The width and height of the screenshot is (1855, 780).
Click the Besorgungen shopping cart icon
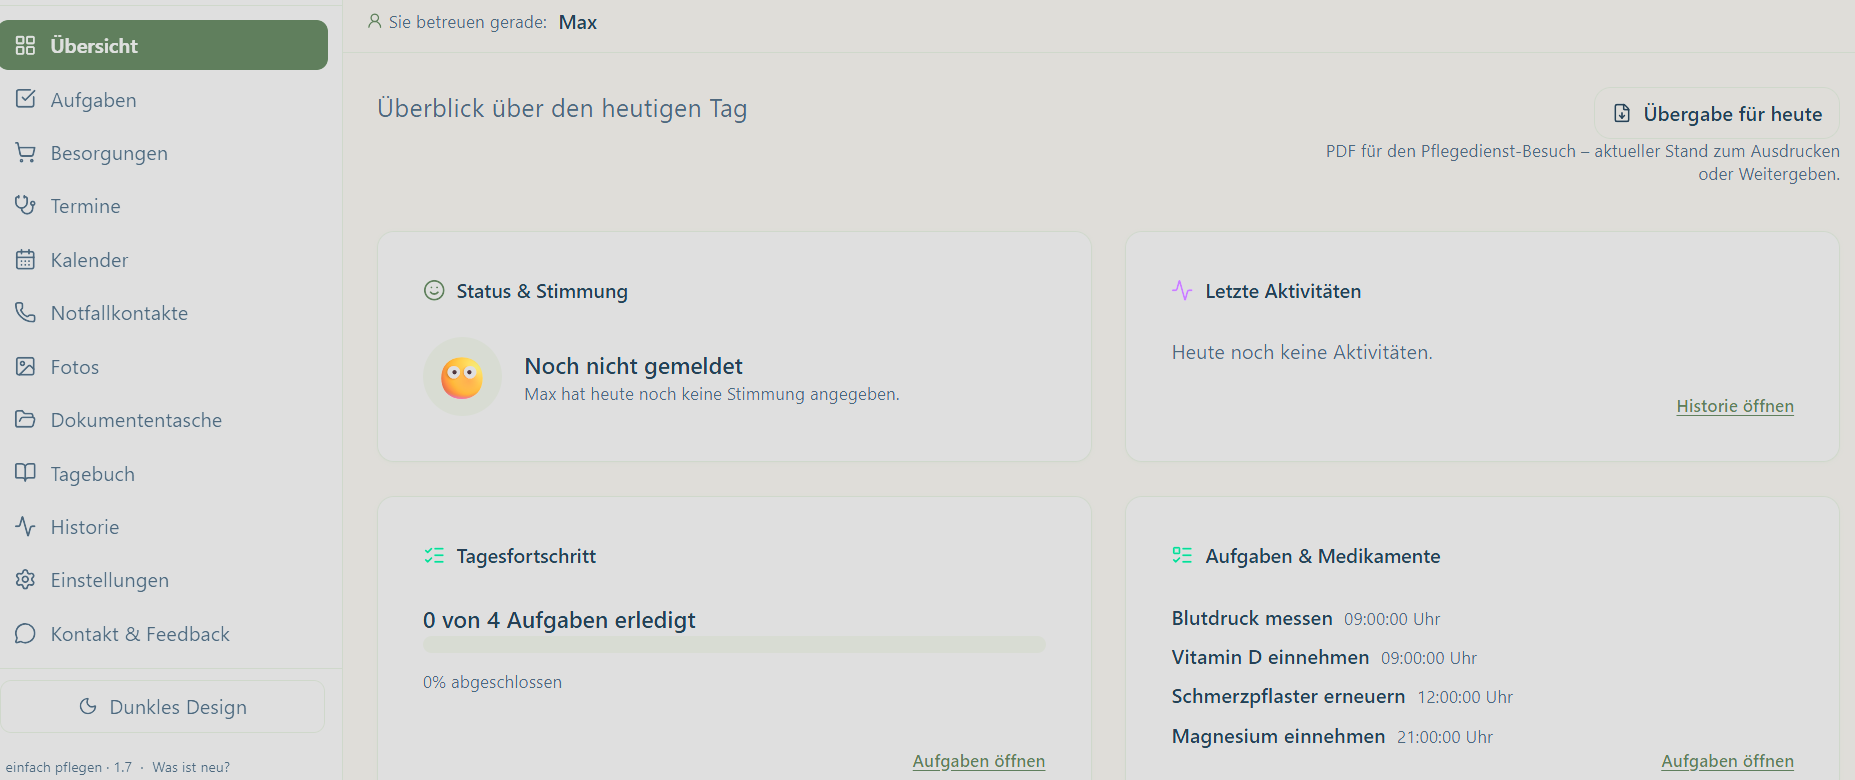[25, 153]
